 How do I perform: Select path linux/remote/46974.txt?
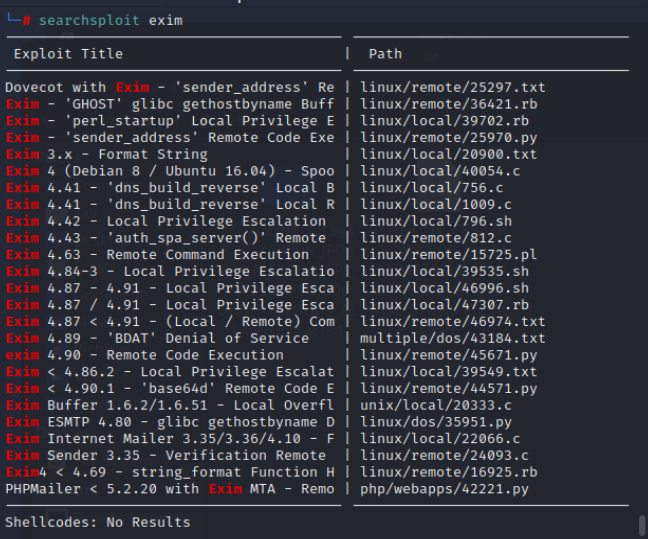pyautogui.click(x=453, y=322)
